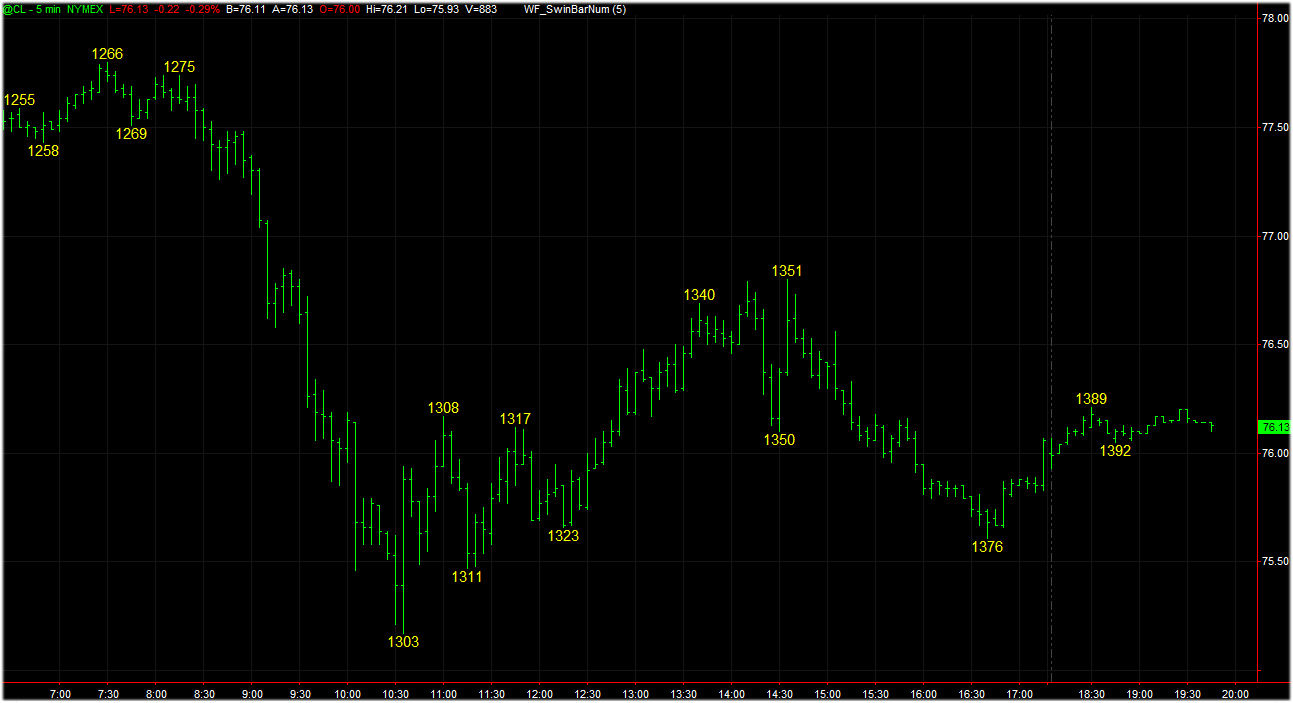The width and height of the screenshot is (1293, 703).
Task: Click the net change value "-0.22"
Action: 167,9
